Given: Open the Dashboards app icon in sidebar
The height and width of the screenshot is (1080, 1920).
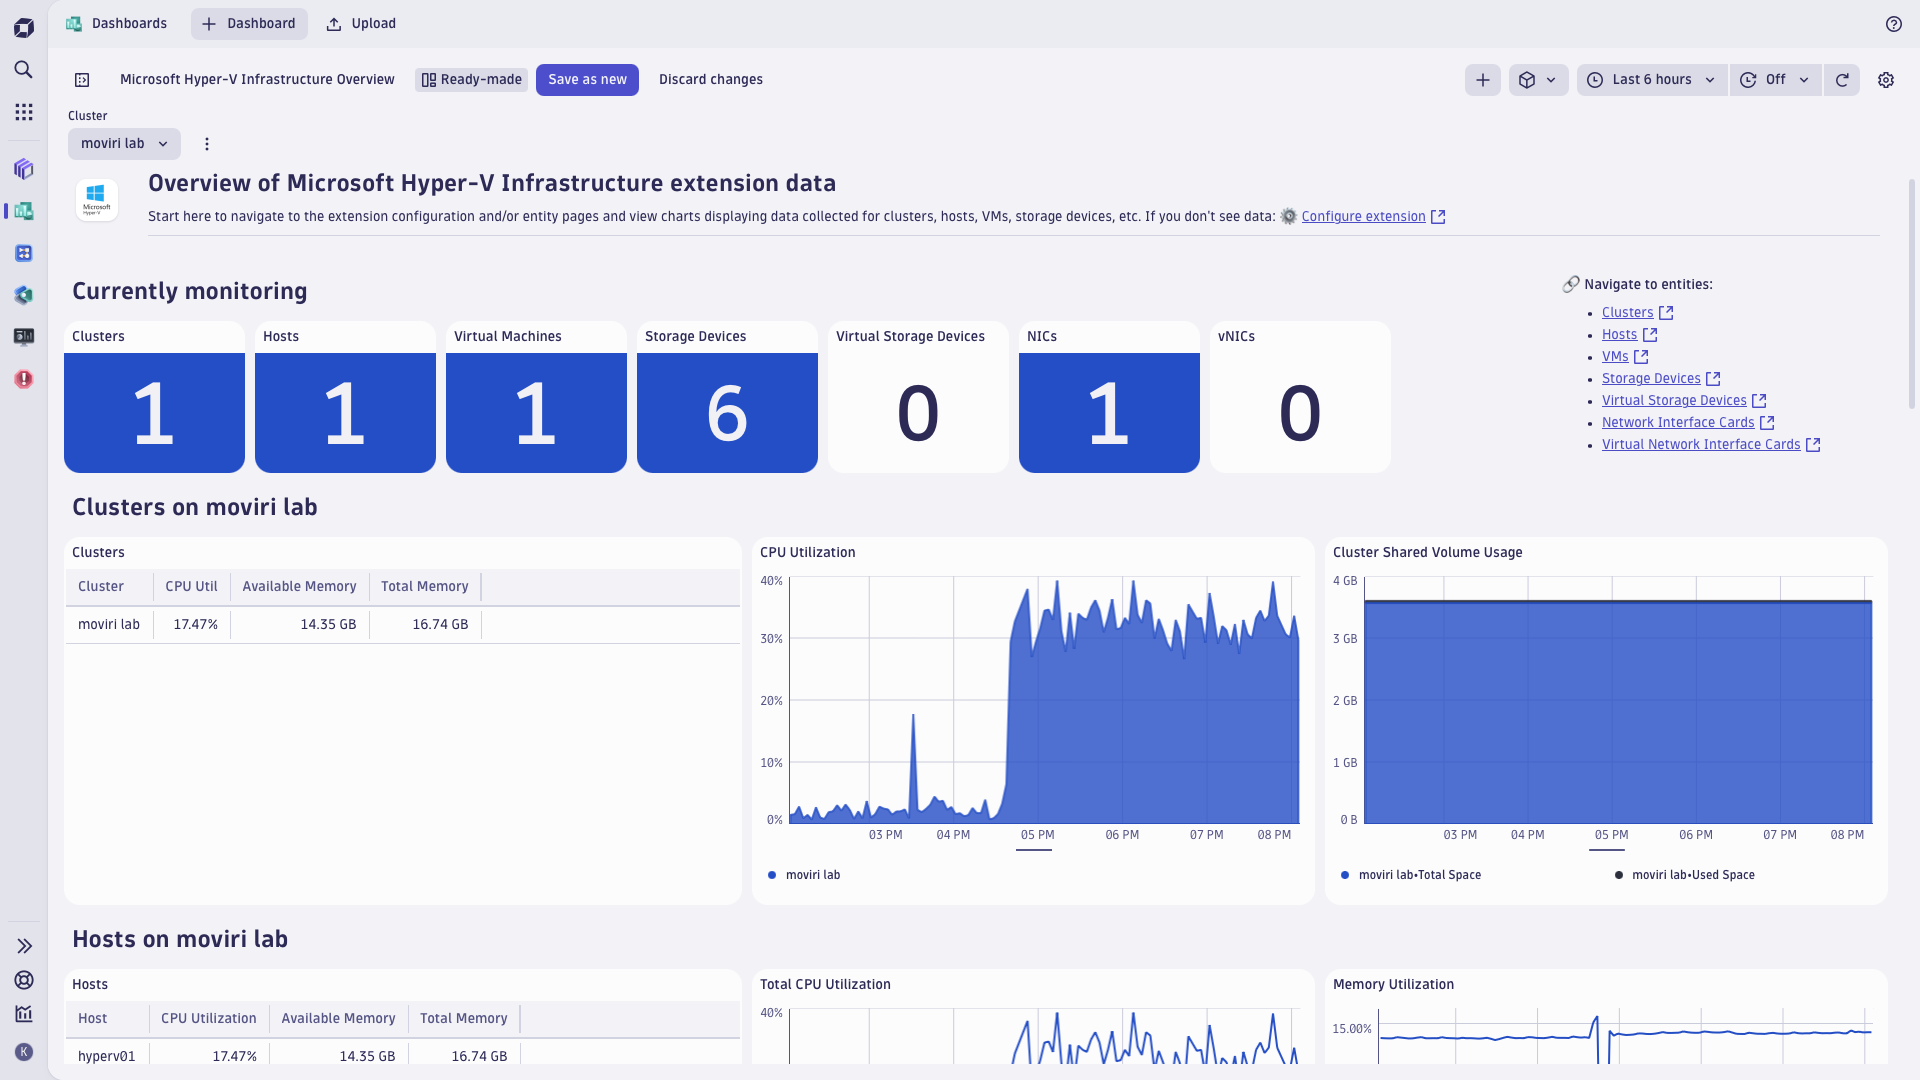Looking at the screenshot, I should (24, 211).
